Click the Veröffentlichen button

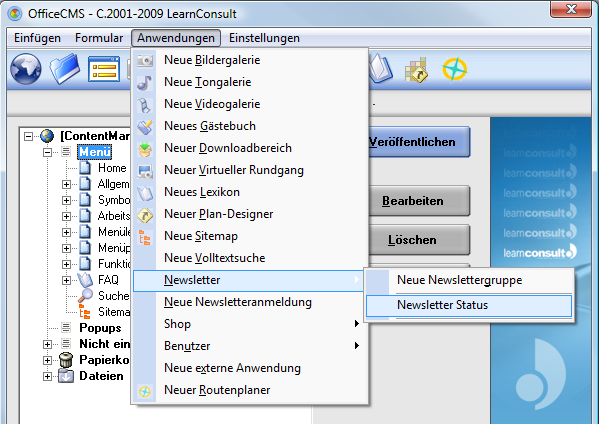coord(419,142)
